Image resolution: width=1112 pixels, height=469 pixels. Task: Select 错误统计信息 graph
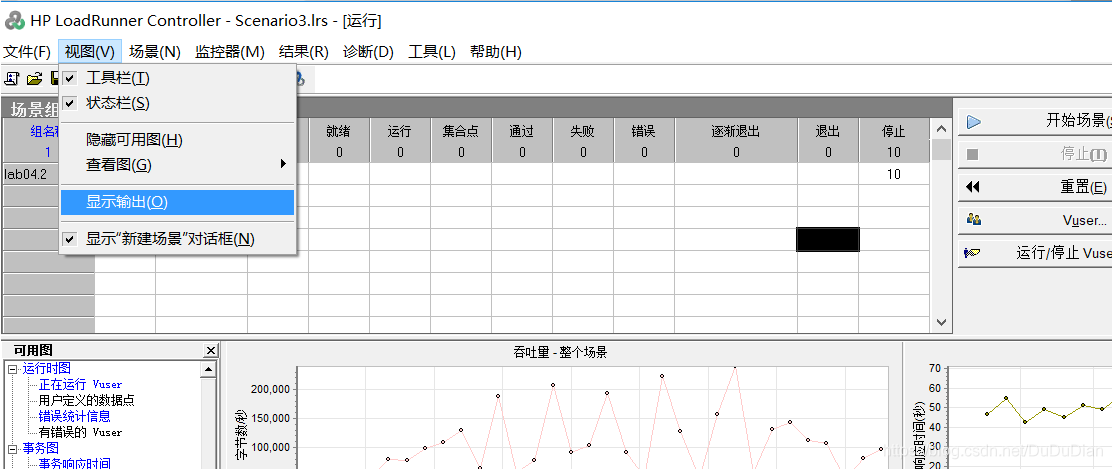click(74, 416)
